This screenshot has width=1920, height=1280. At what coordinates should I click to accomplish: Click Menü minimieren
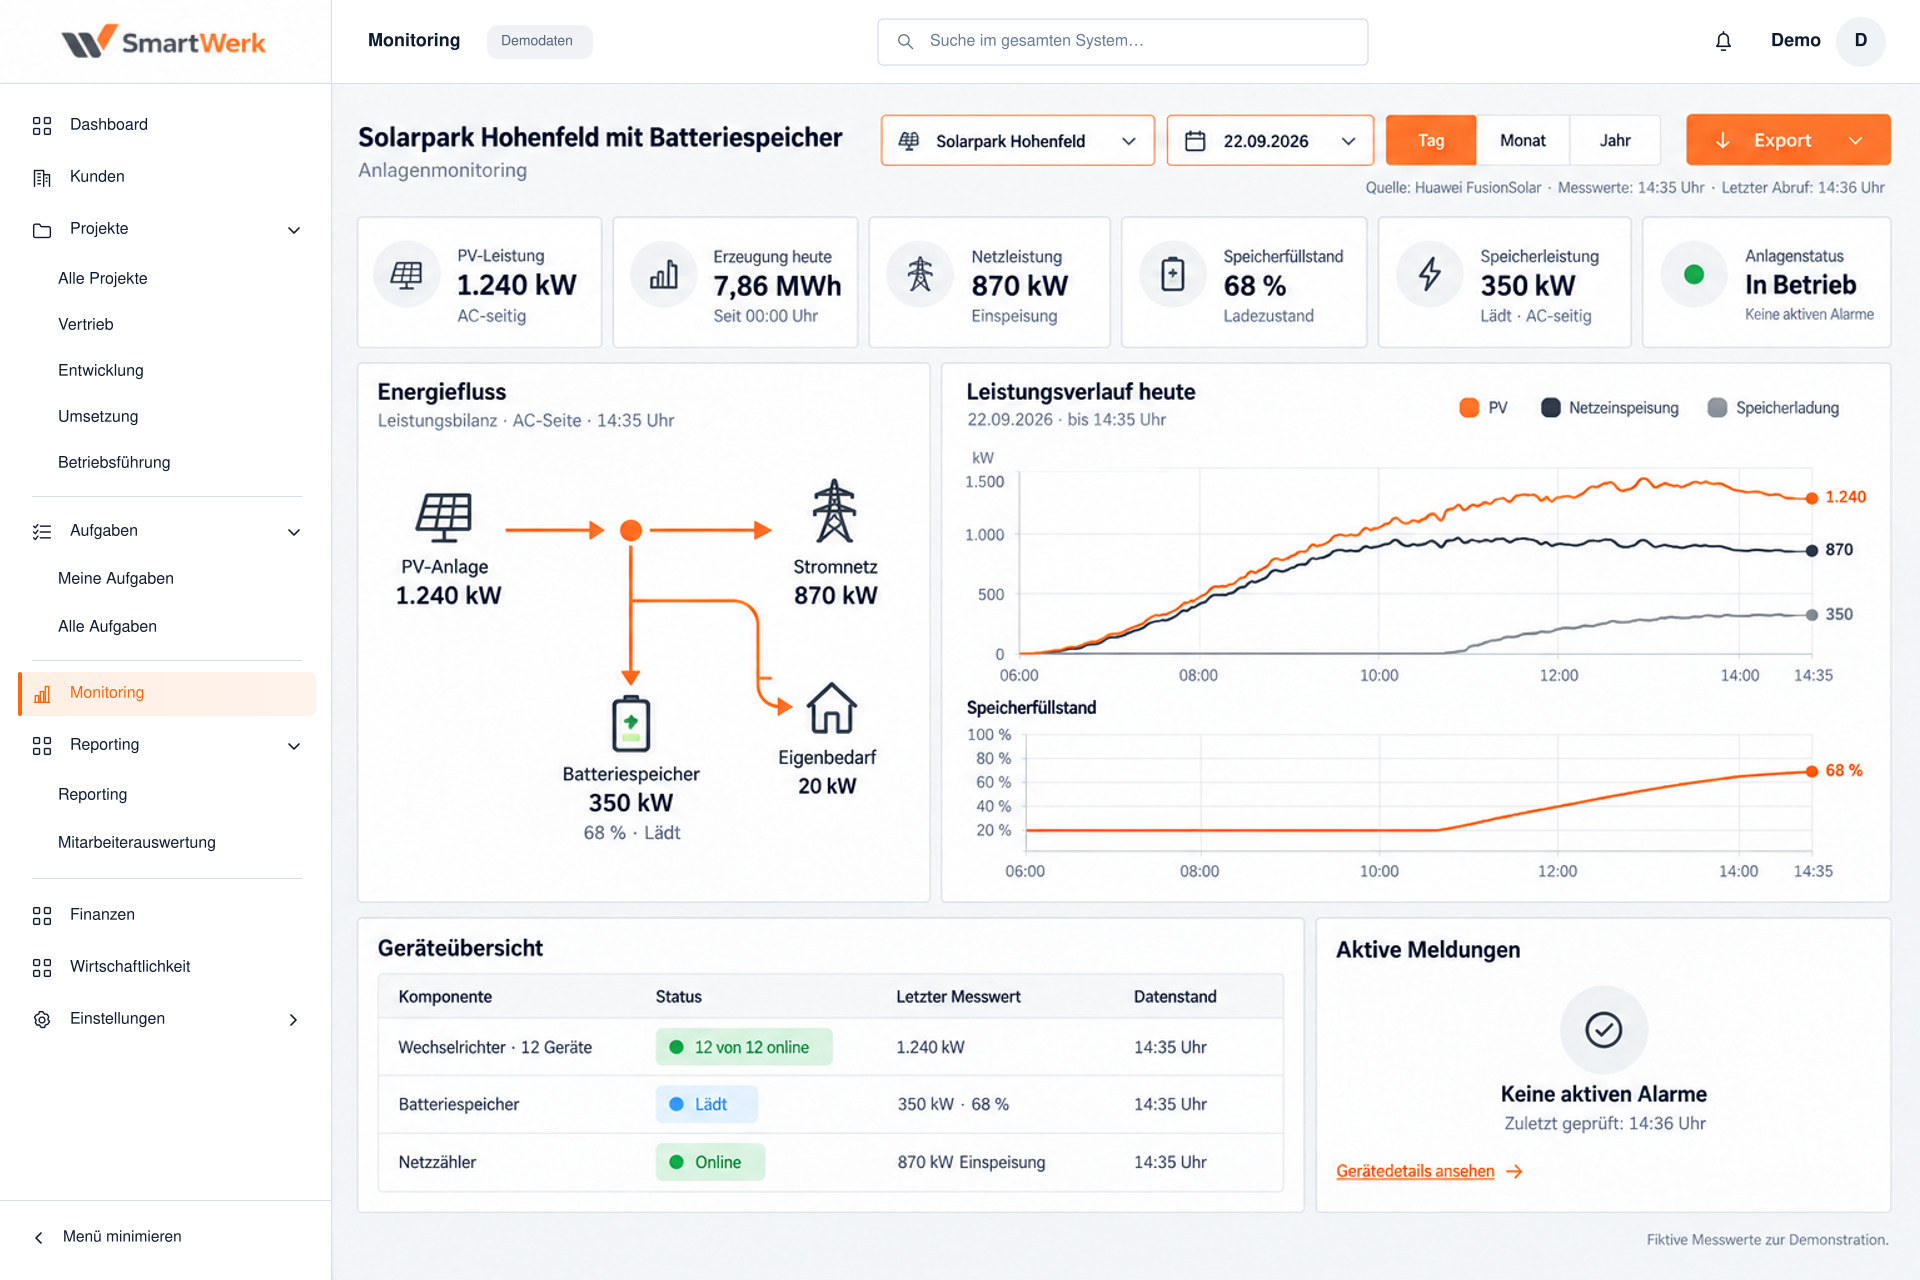pyautogui.click(x=108, y=1237)
